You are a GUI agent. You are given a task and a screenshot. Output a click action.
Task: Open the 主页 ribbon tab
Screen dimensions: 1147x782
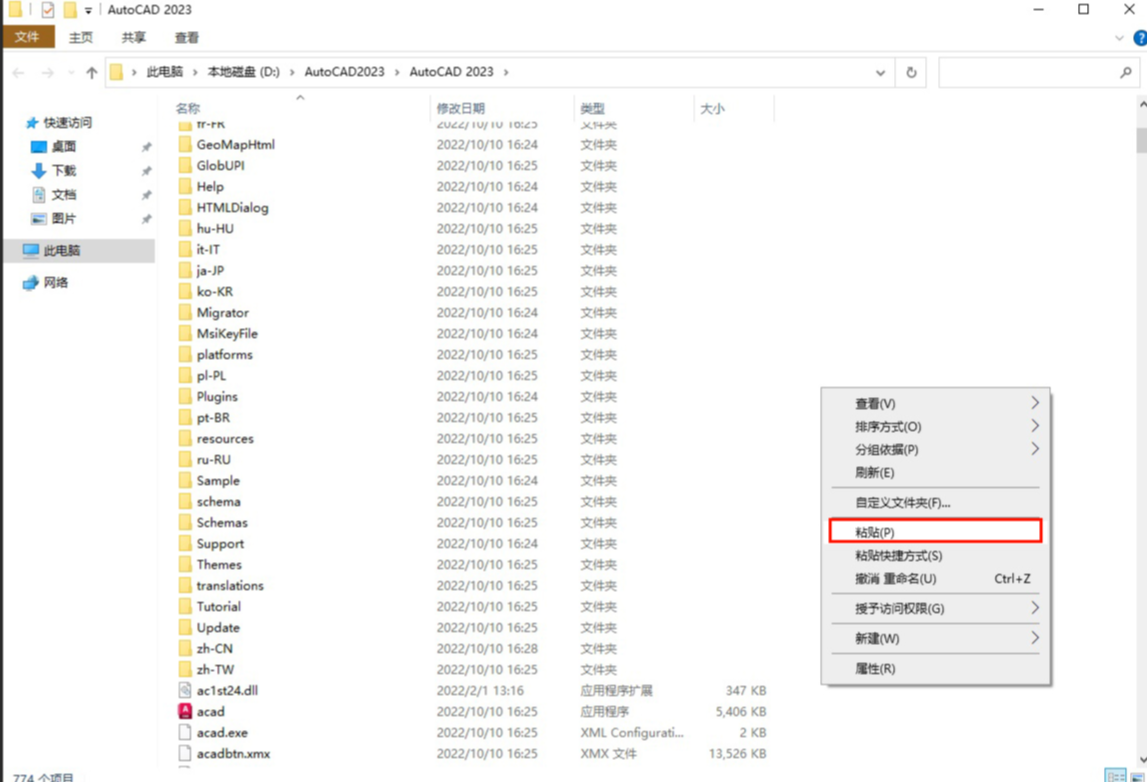[x=81, y=38]
